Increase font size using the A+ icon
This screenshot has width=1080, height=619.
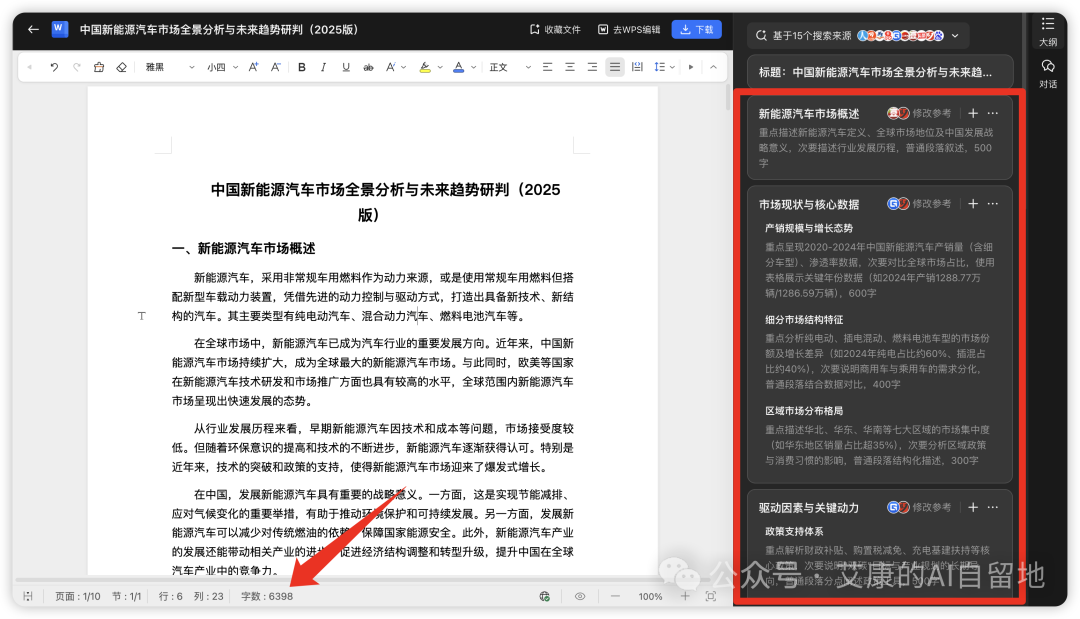251,67
